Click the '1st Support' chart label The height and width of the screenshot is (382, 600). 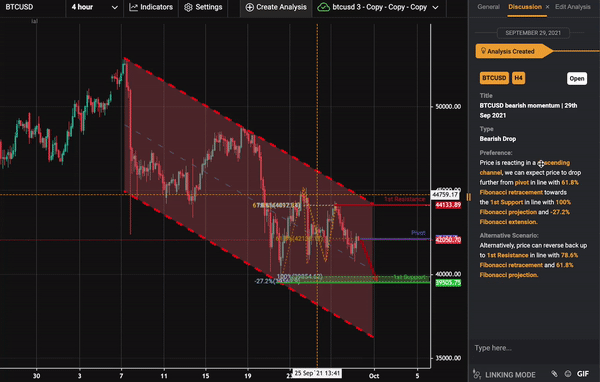409,277
